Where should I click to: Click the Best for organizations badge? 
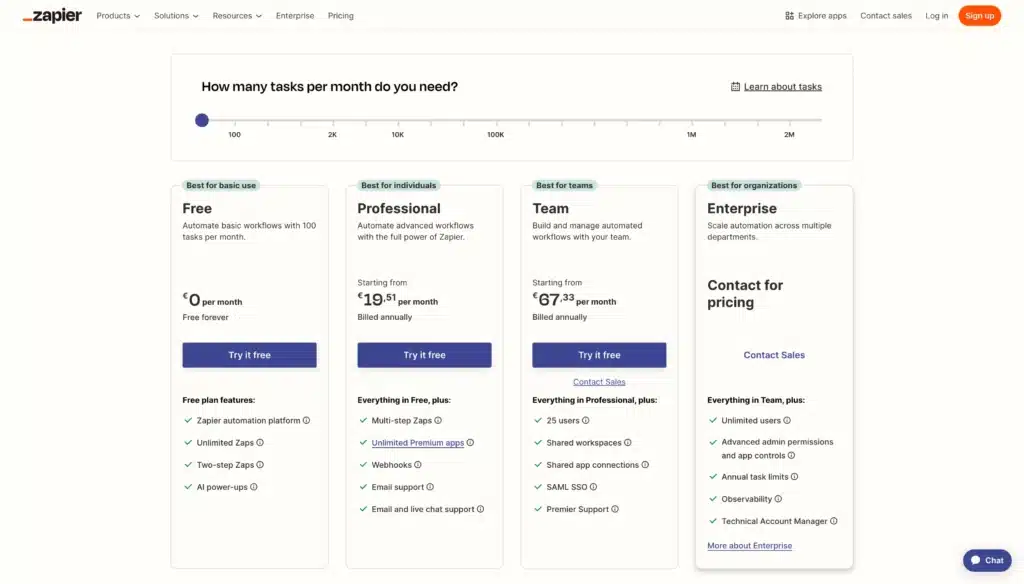754,186
